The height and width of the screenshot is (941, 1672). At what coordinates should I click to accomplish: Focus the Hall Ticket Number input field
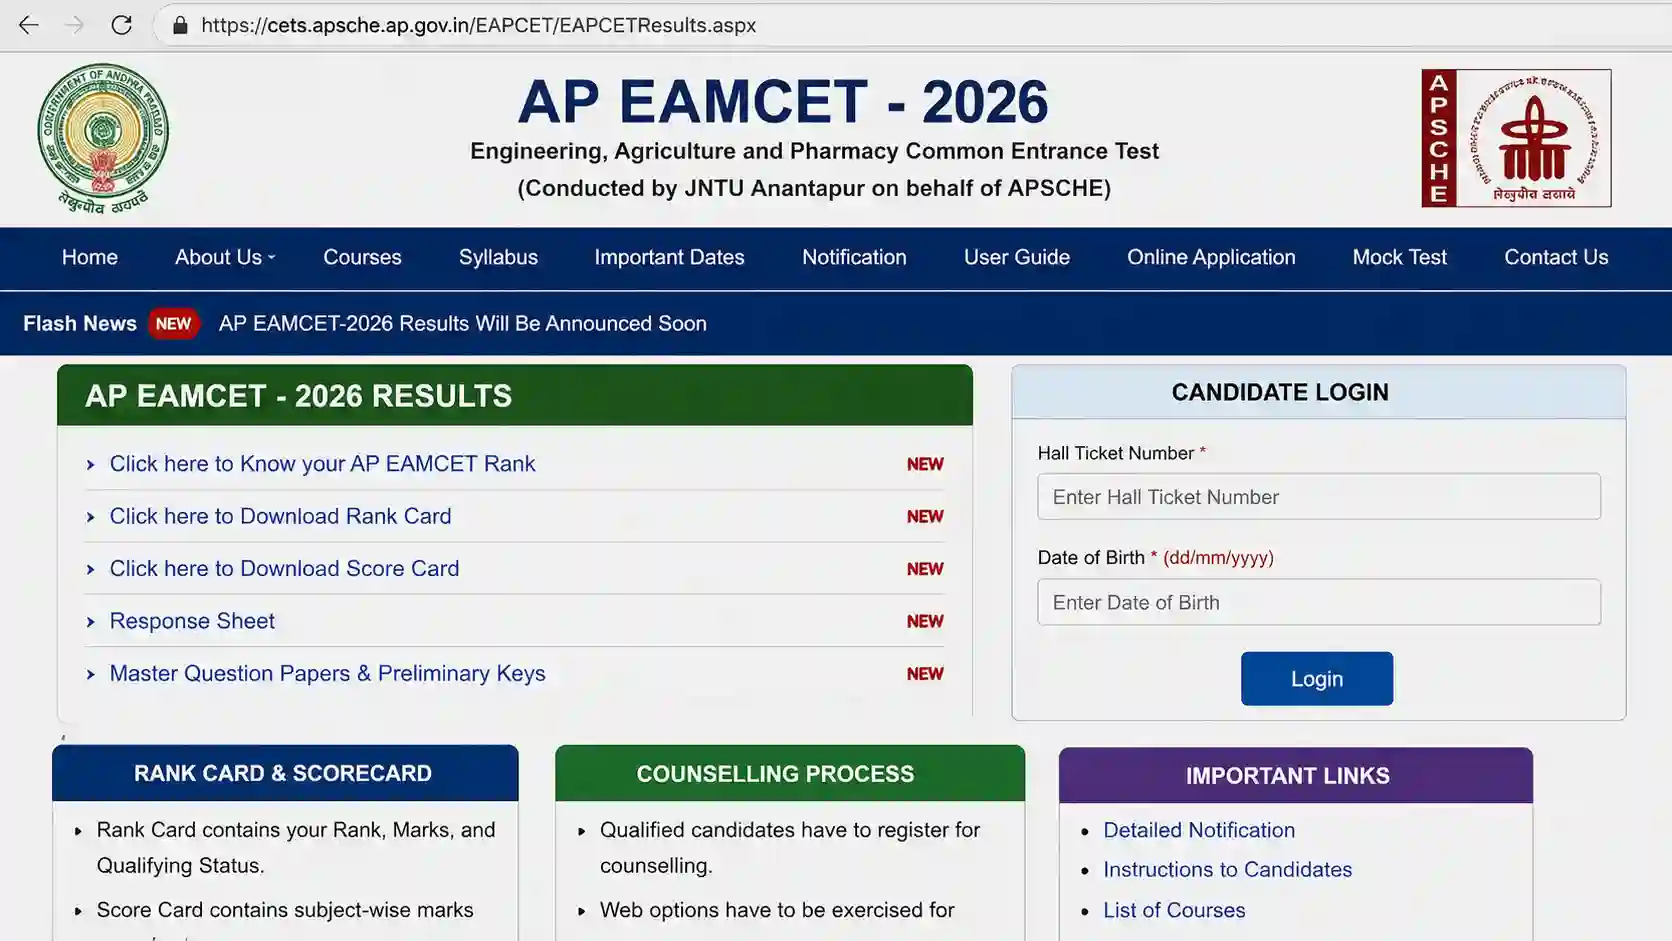(1319, 497)
